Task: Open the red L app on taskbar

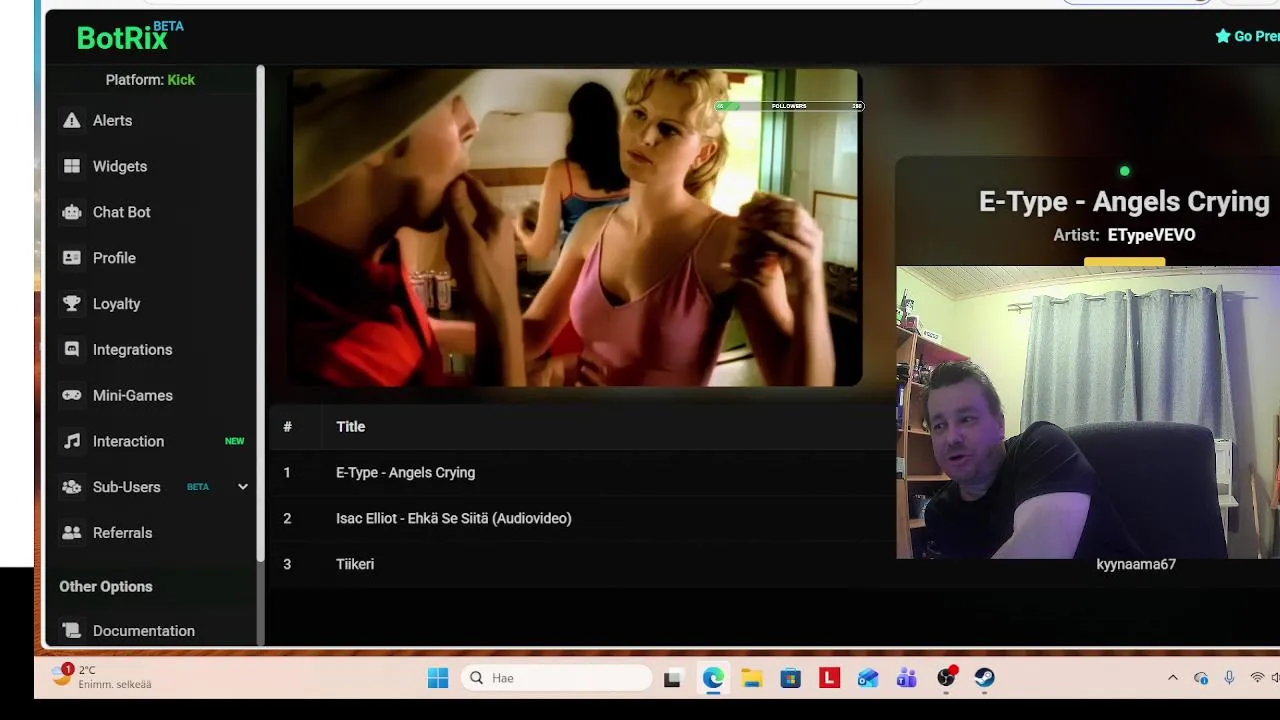Action: [x=829, y=678]
